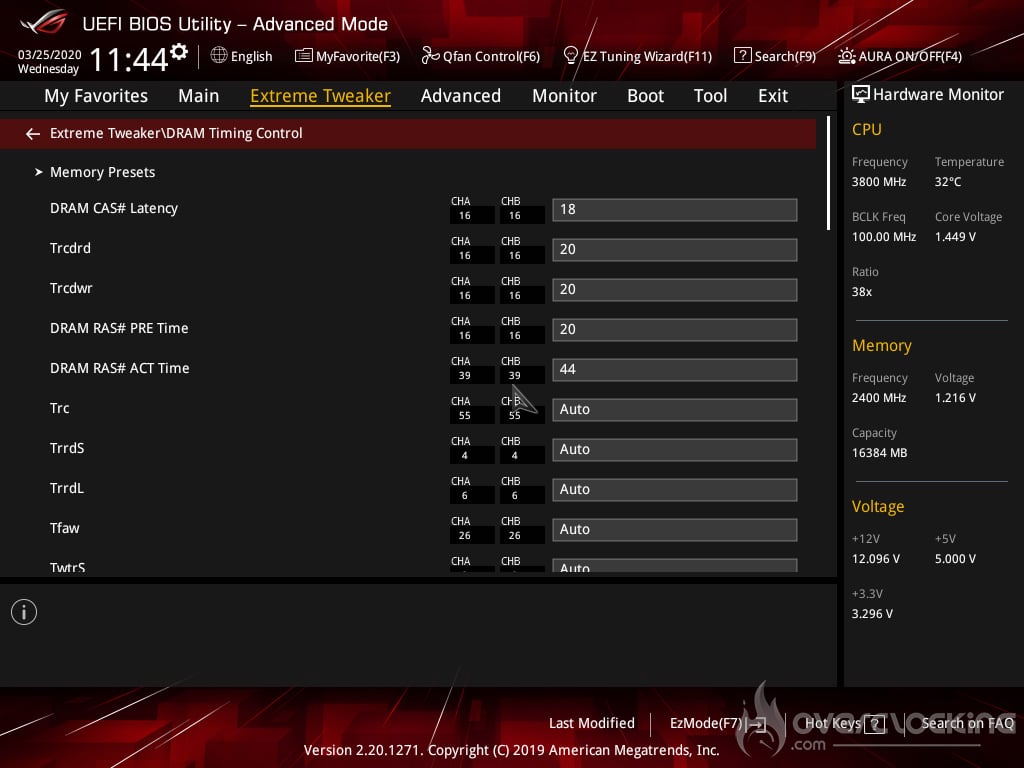Image resolution: width=1024 pixels, height=768 pixels.
Task: Click the Hot Keys question mark icon
Action: [x=874, y=724]
